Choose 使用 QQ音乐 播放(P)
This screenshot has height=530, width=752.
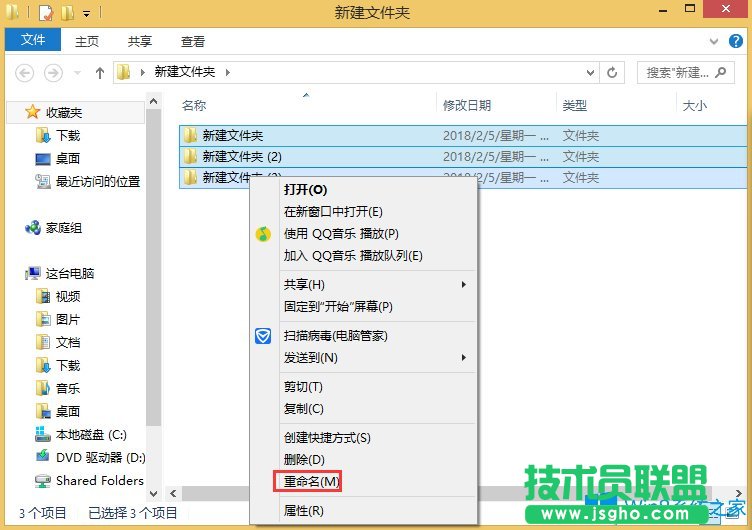pos(341,234)
